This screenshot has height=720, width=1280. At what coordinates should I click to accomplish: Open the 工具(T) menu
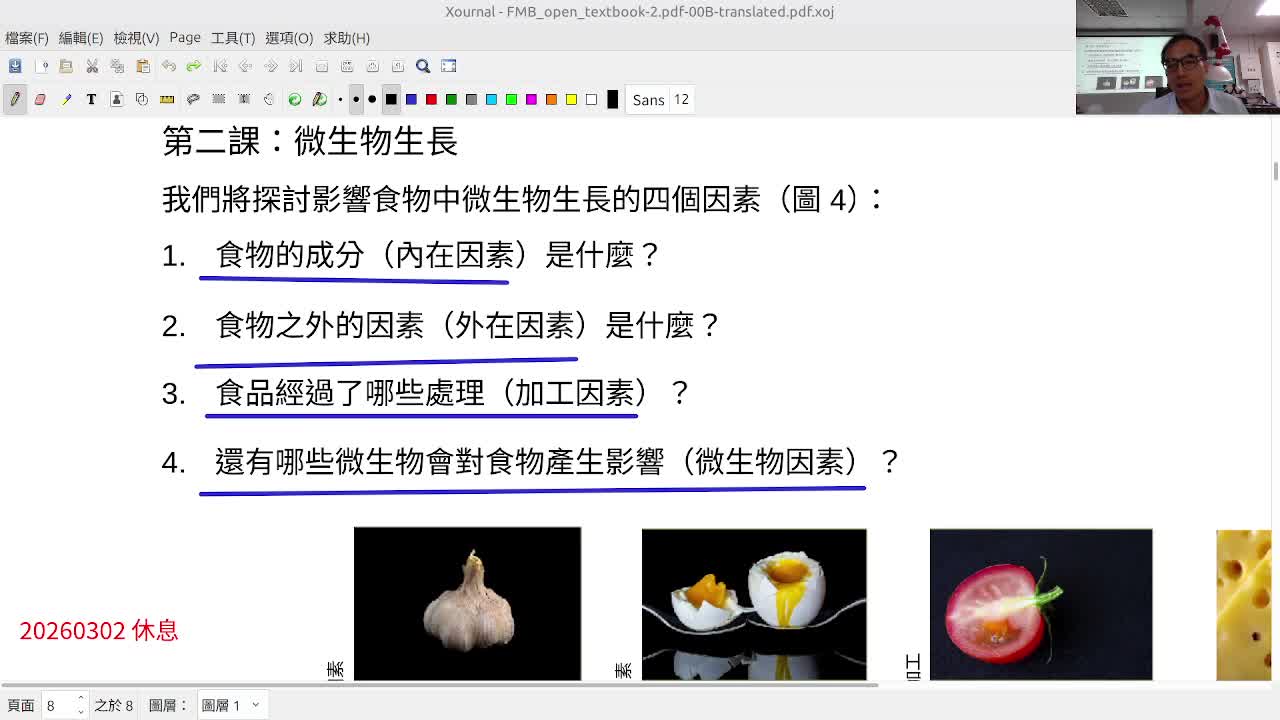[233, 38]
